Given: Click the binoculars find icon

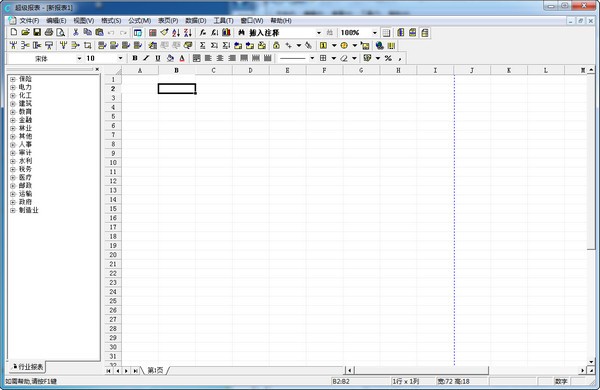Looking at the screenshot, I should click(x=241, y=33).
